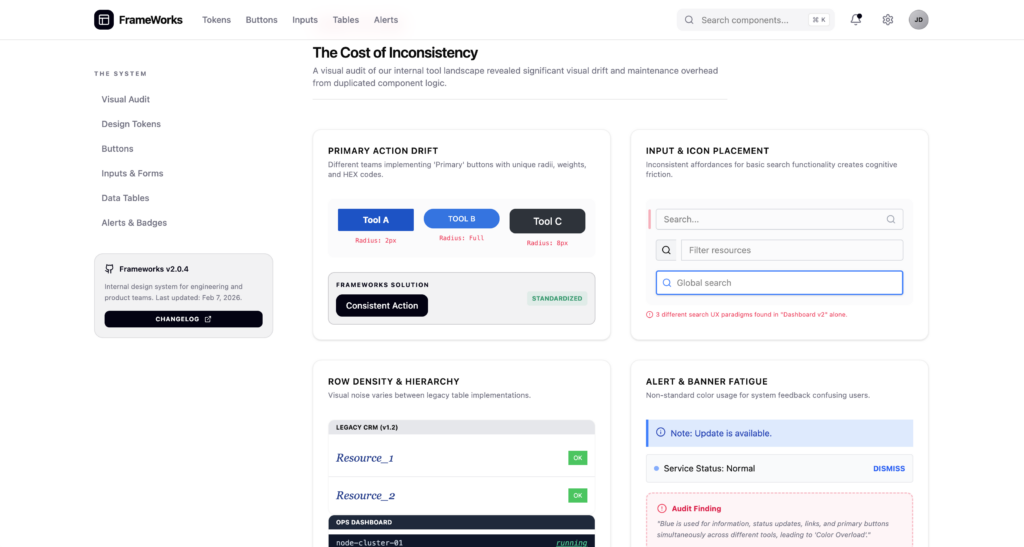1024x547 pixels.
Task: Click the JD user avatar
Action: click(x=918, y=20)
